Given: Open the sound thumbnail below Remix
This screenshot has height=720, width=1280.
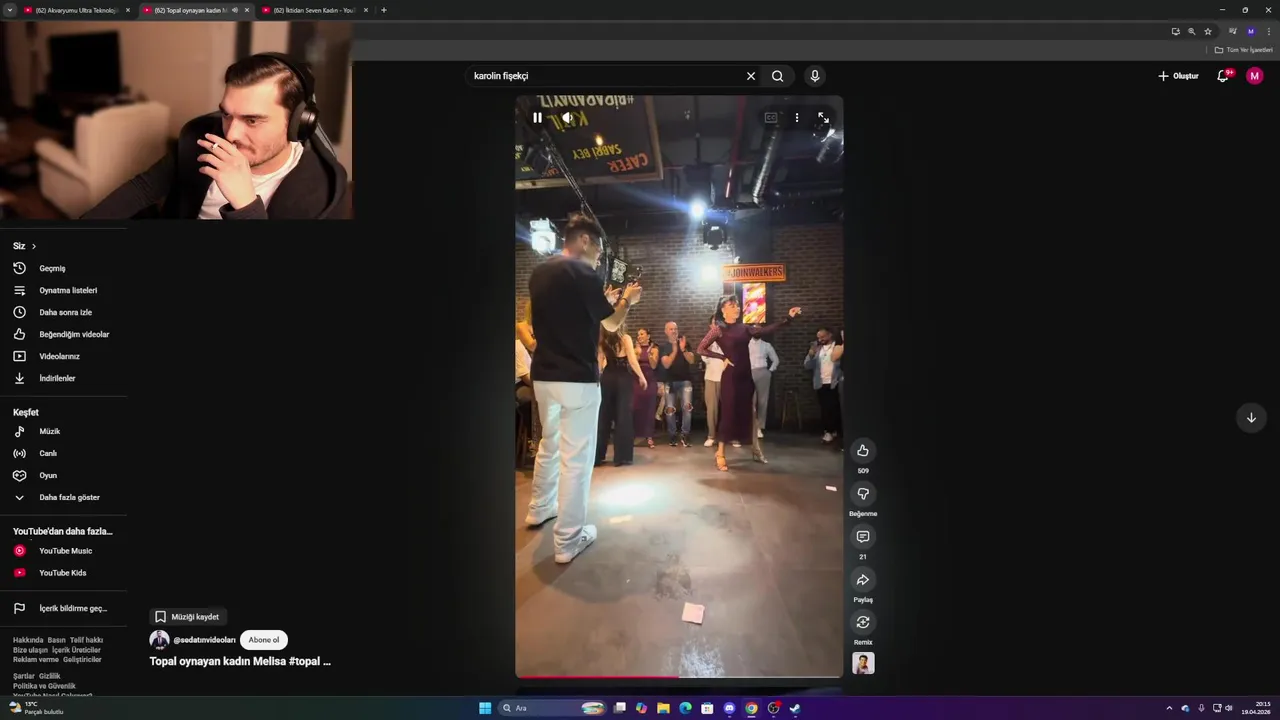Looking at the screenshot, I should 863,663.
